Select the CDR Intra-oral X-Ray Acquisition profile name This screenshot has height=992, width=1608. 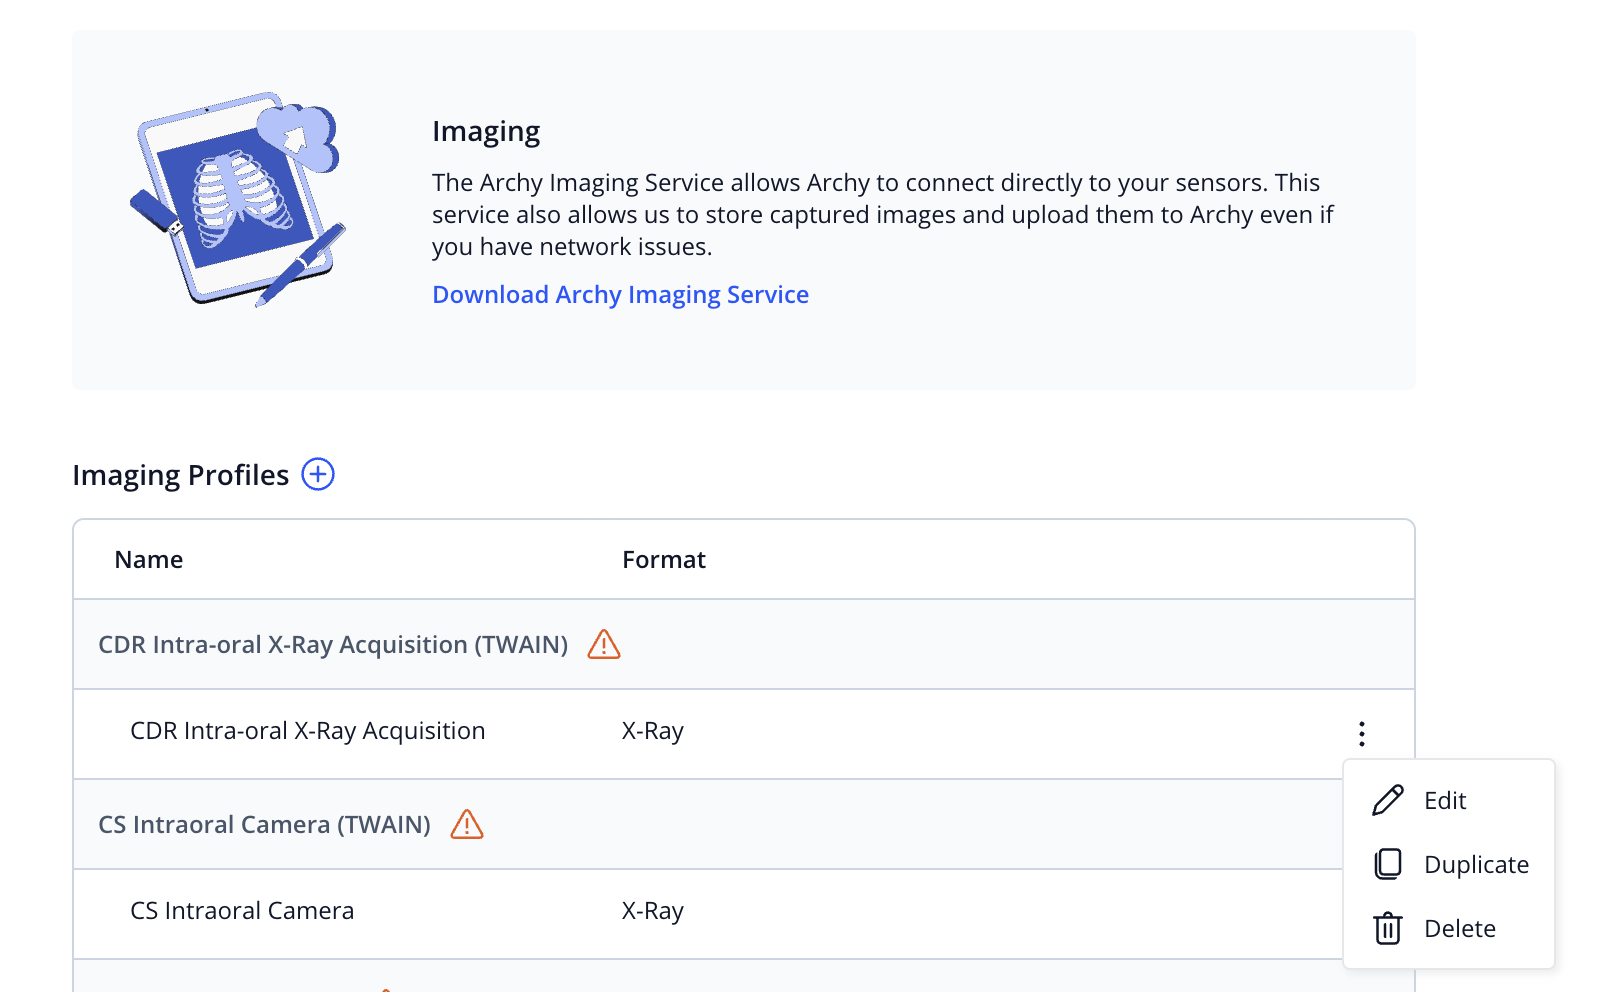coord(308,731)
